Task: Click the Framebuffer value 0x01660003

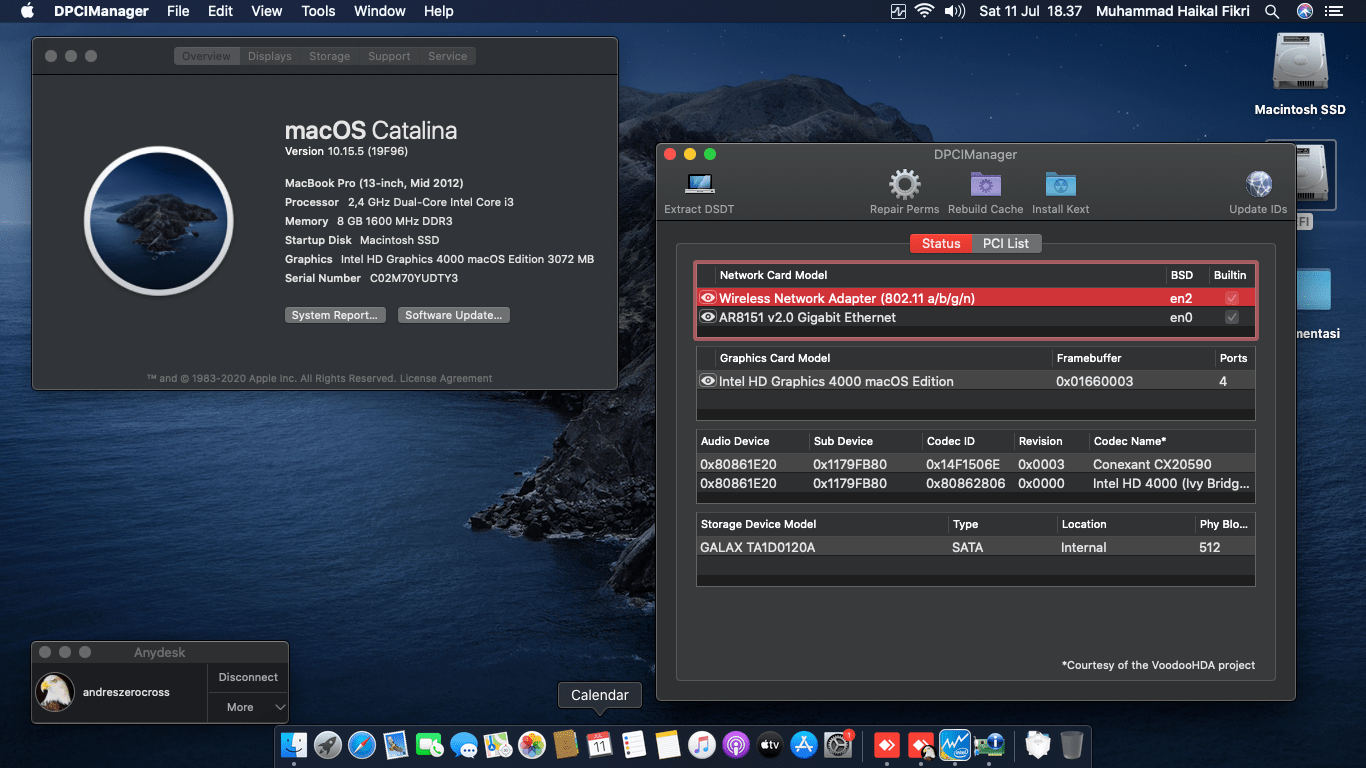Action: [1094, 381]
